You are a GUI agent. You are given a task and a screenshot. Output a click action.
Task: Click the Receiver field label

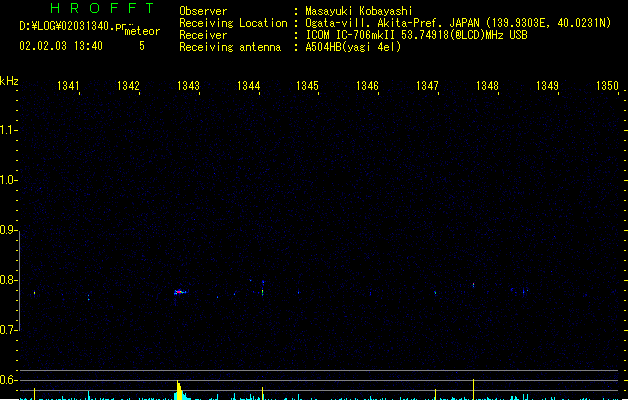pyautogui.click(x=203, y=35)
